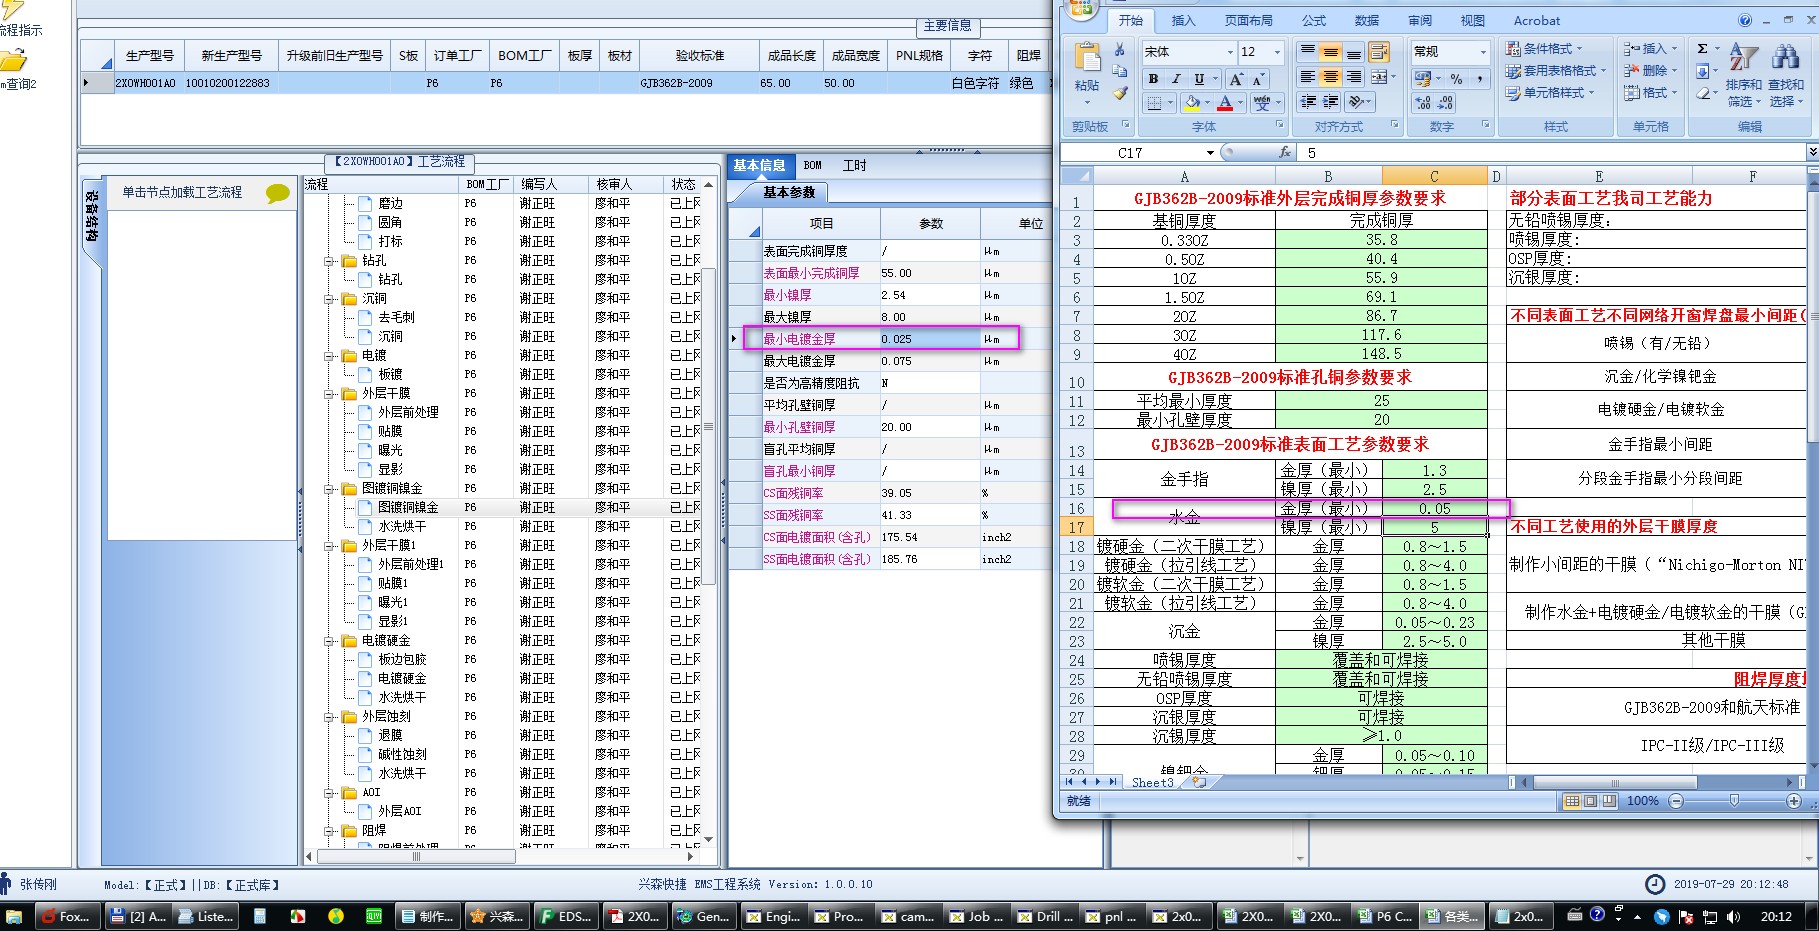1819x931 pixels.
Task: Collapse the 外层蚀刻 folder tree node
Action: [329, 717]
